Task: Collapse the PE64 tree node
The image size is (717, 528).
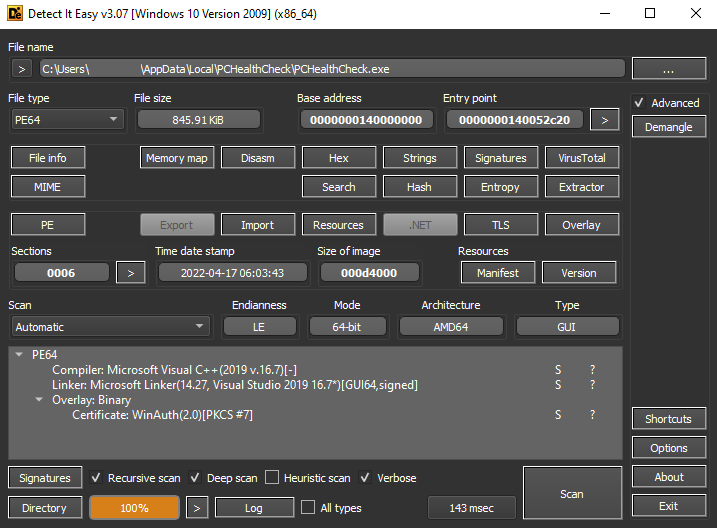Action: coord(19,354)
